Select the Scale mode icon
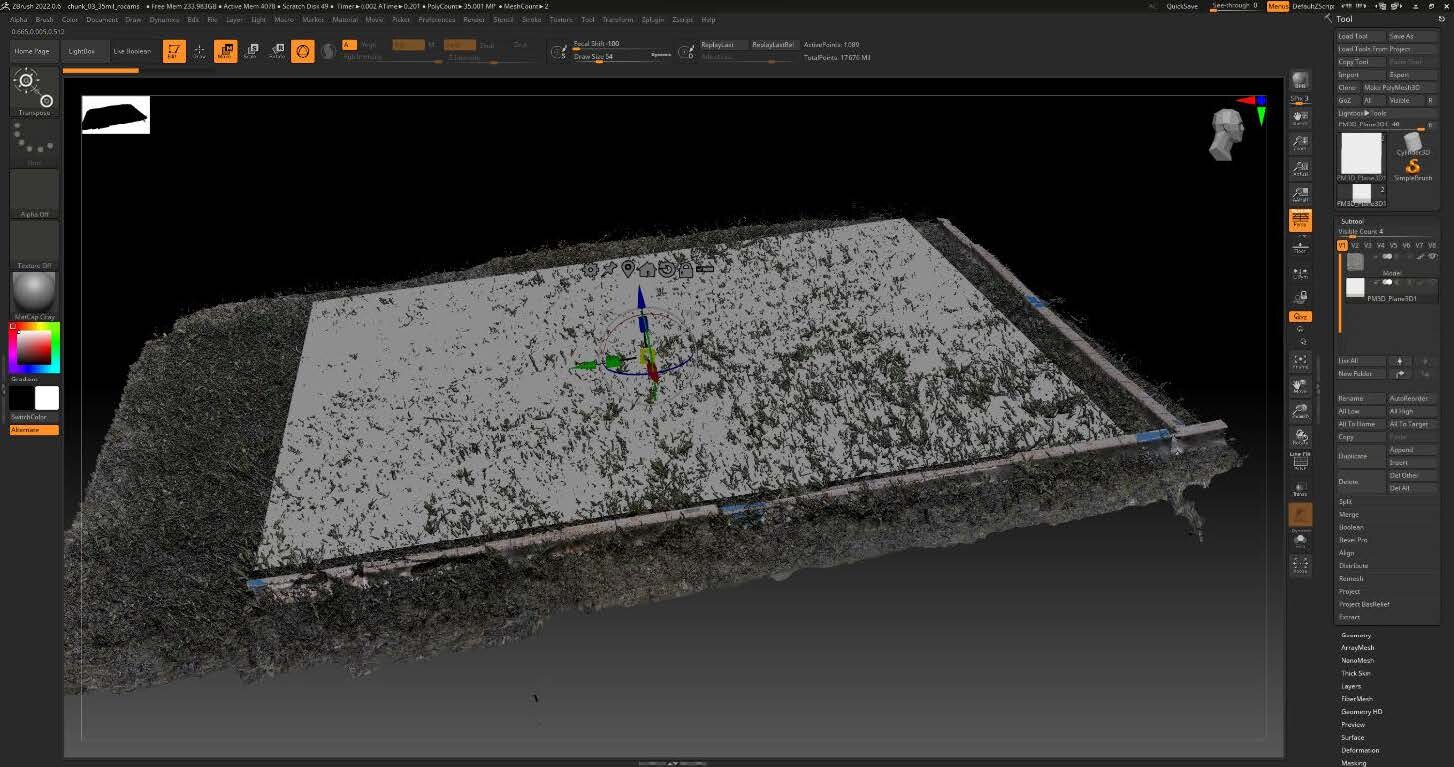Viewport: 1454px width, 767px height. pyautogui.click(x=252, y=50)
